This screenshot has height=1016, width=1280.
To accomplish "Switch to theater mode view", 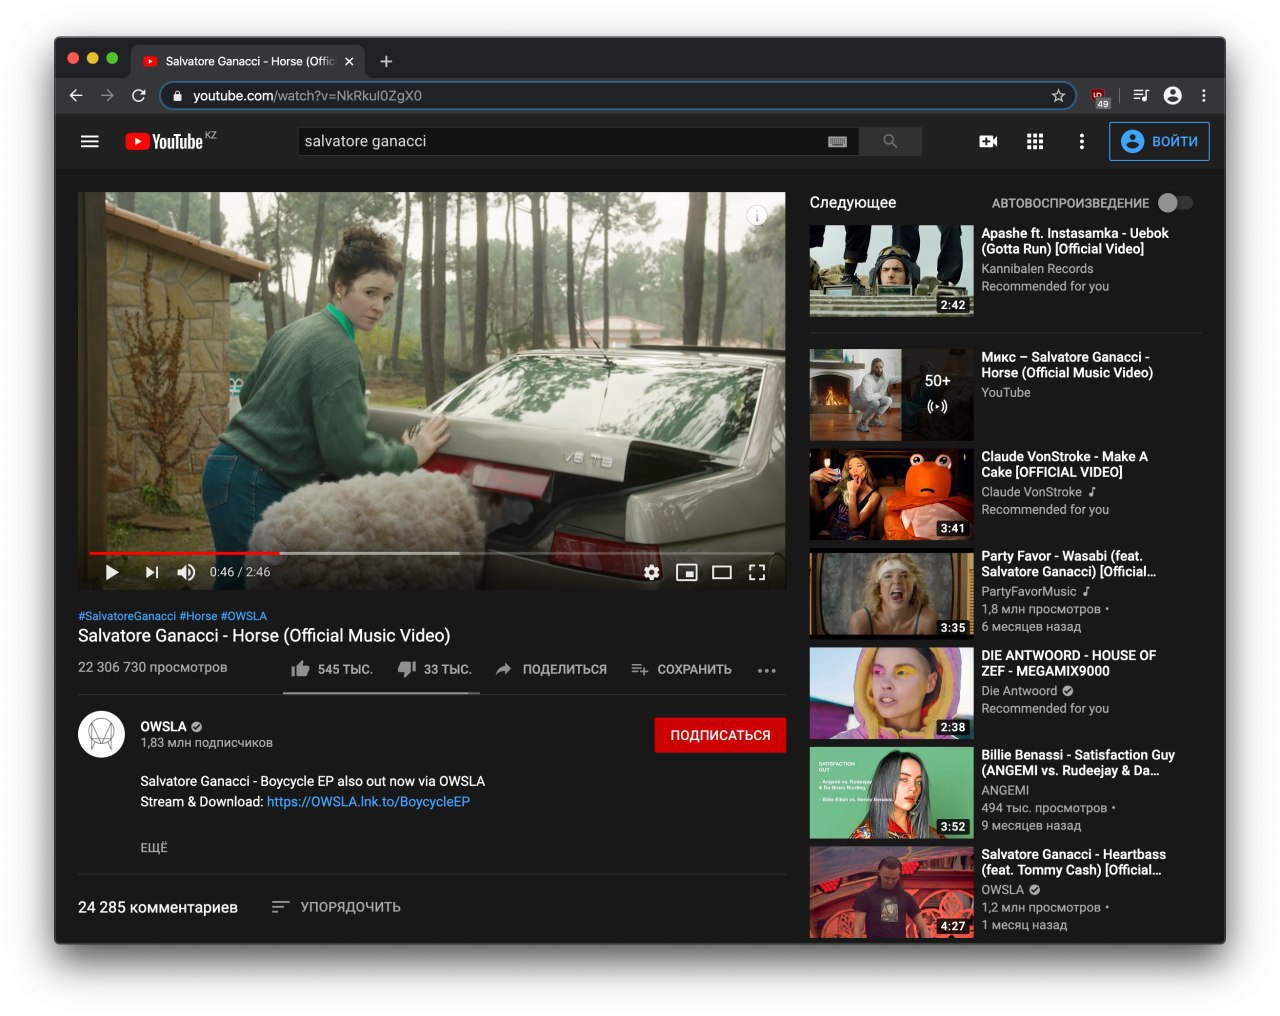I will coord(722,572).
